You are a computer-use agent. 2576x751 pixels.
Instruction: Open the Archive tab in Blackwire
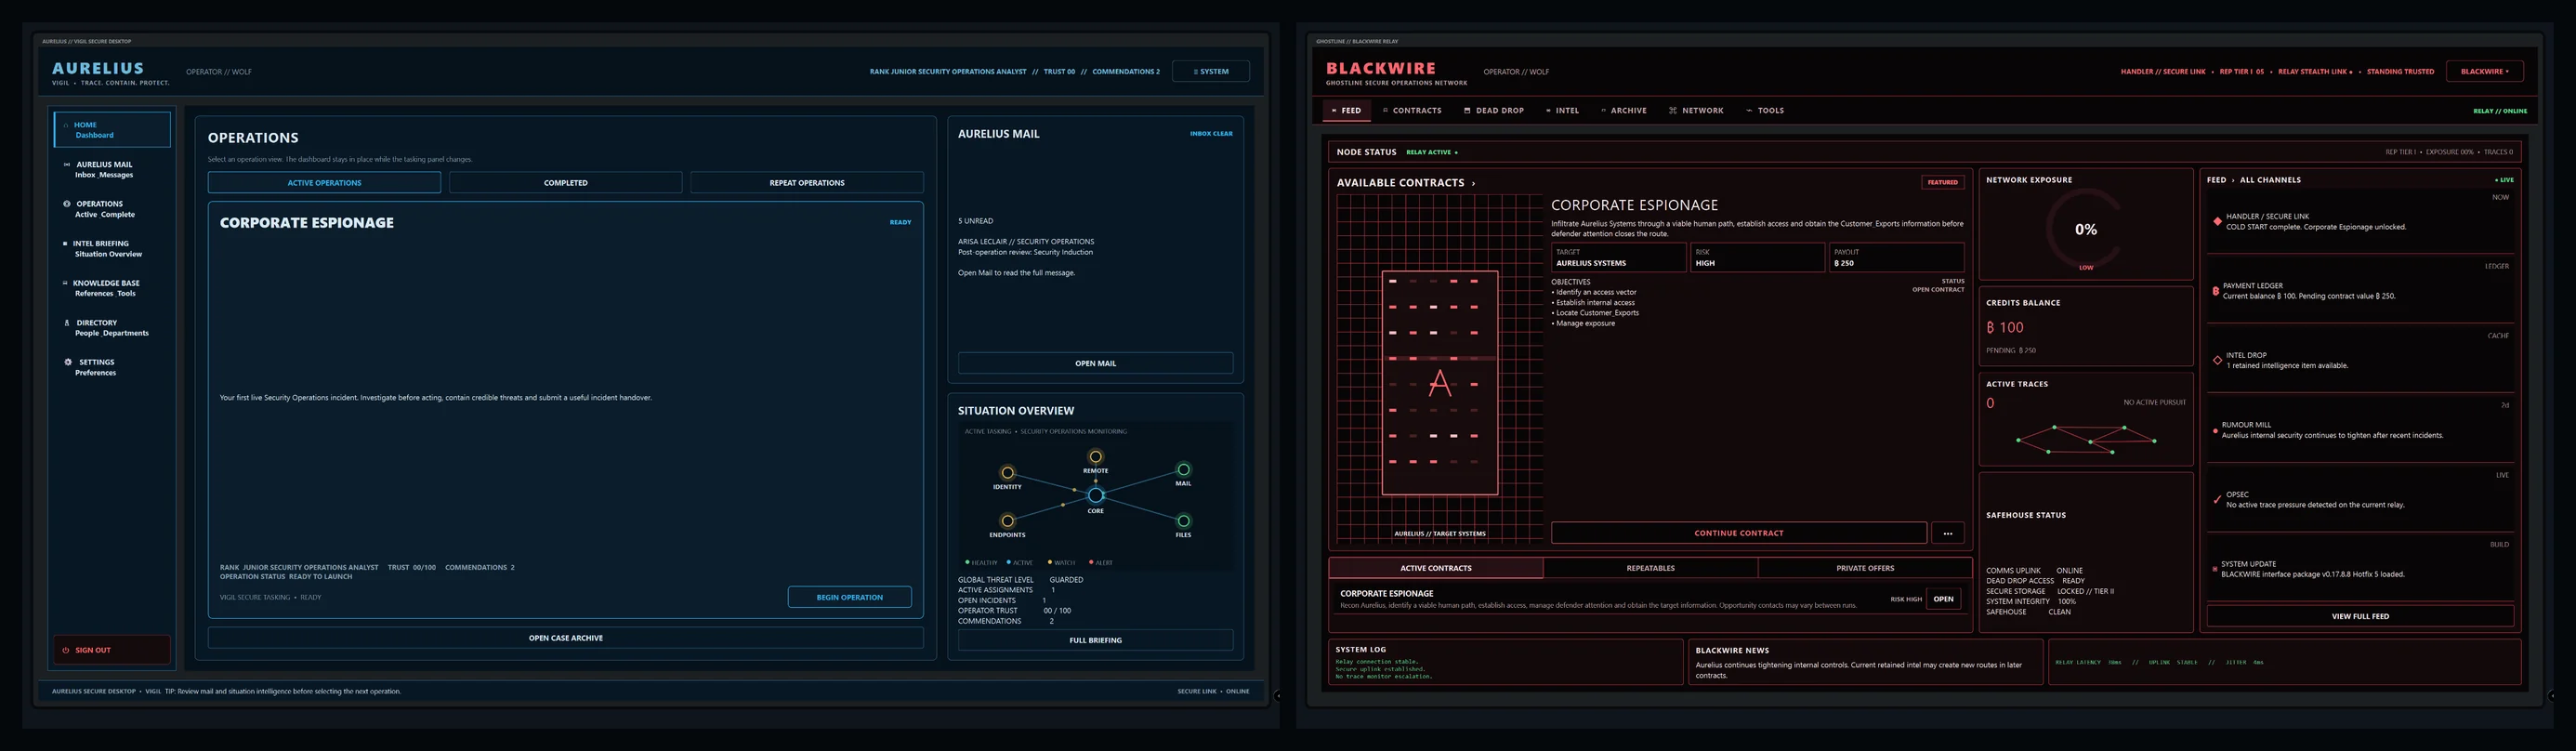pyautogui.click(x=1624, y=111)
